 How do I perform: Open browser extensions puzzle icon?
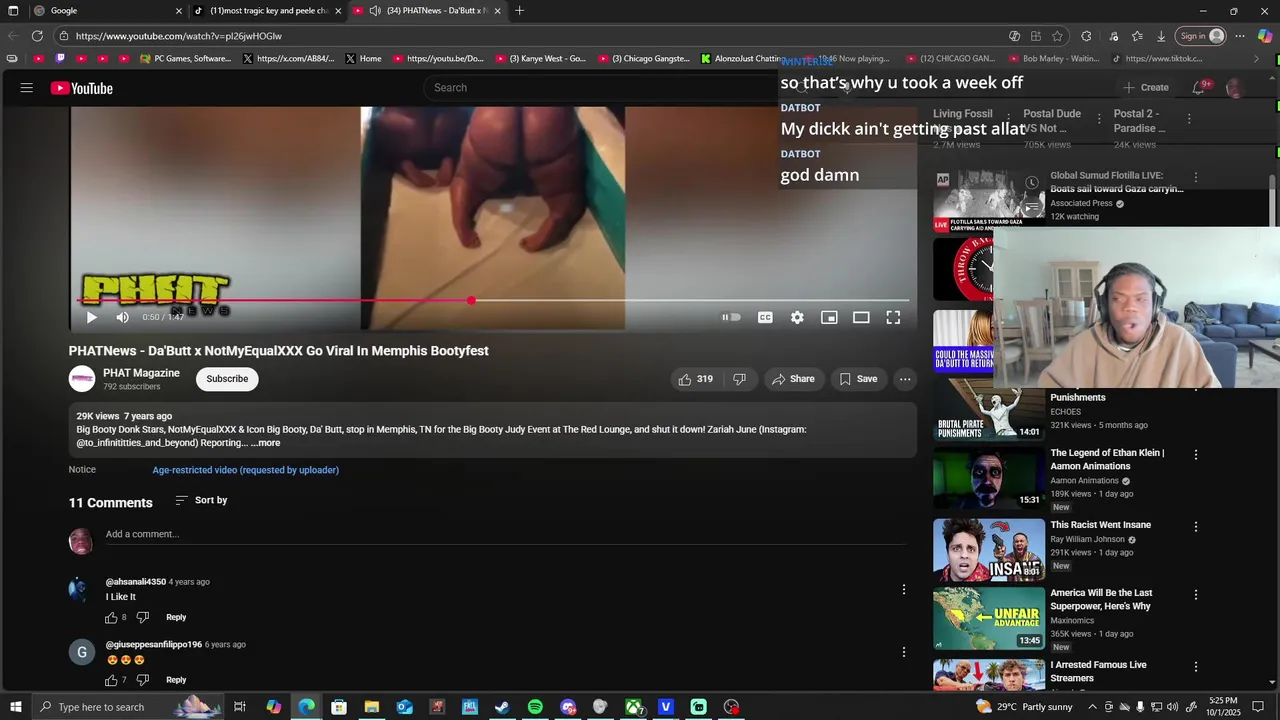(x=1086, y=36)
